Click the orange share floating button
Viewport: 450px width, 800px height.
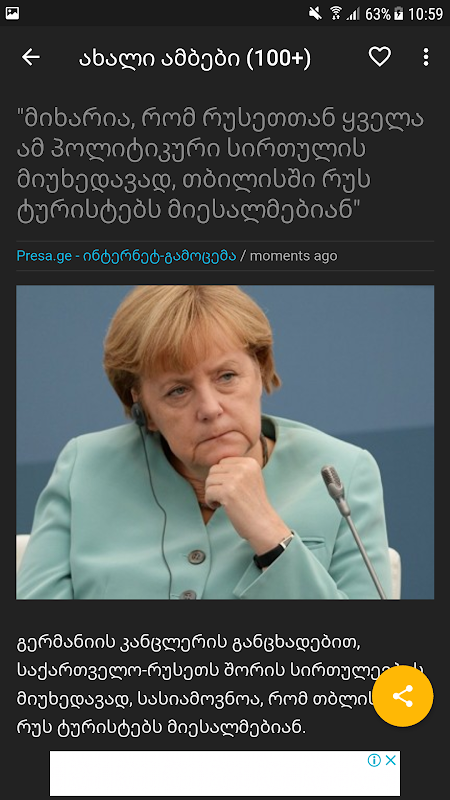pyautogui.click(x=403, y=696)
